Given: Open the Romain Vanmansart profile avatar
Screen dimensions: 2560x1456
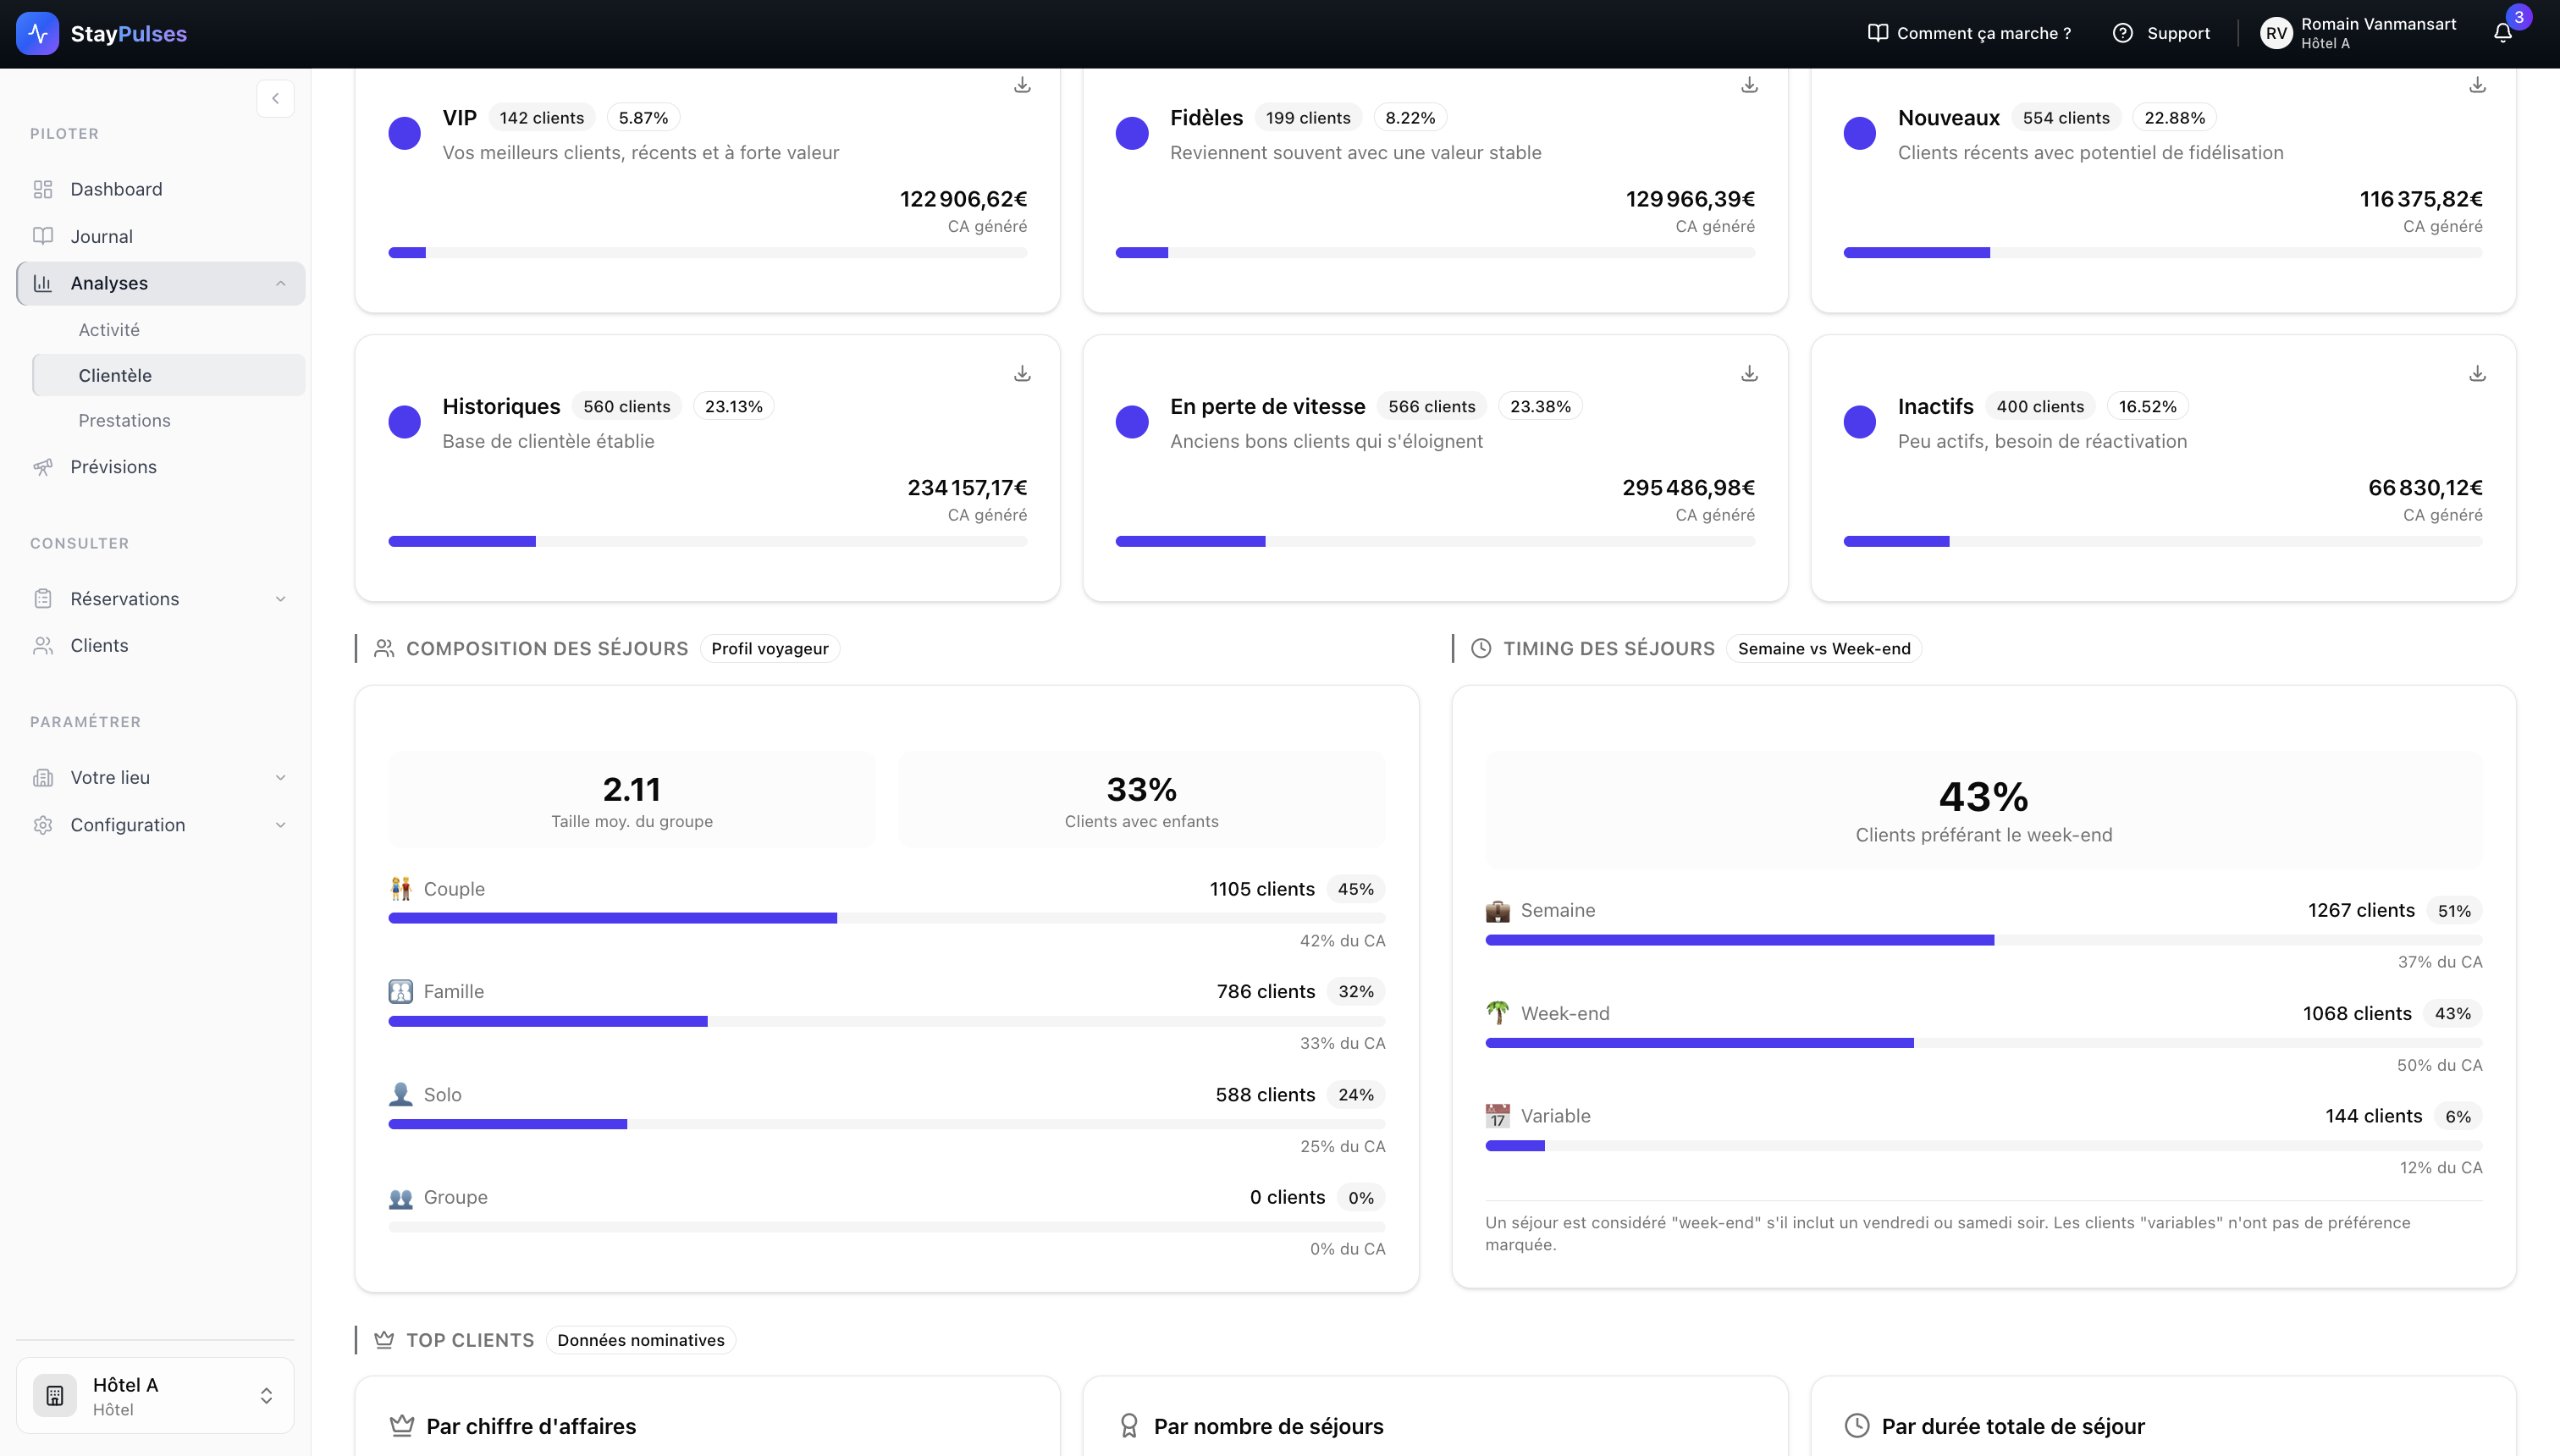Looking at the screenshot, I should click(x=2277, y=32).
